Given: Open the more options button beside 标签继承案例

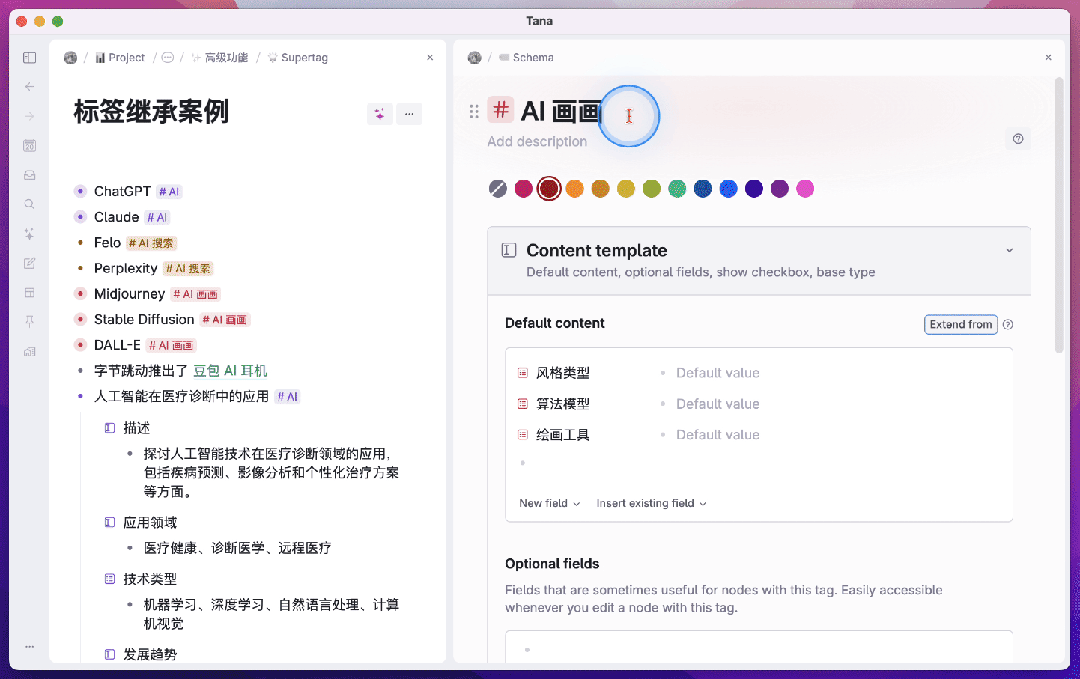Looking at the screenshot, I should click(409, 114).
